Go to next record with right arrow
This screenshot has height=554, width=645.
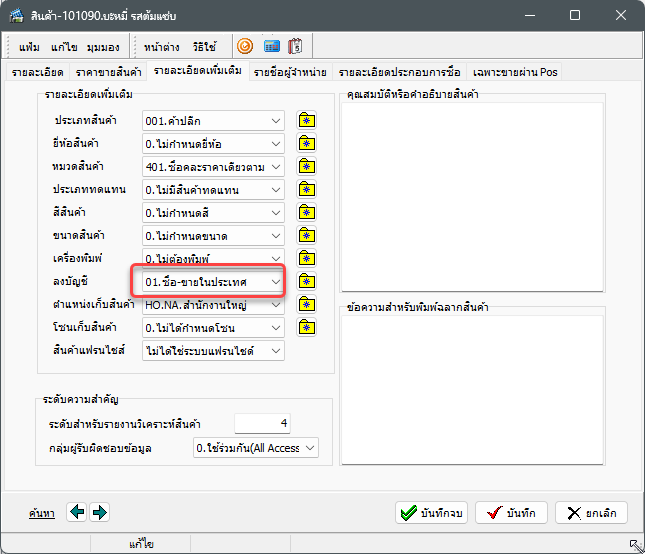pos(99,512)
